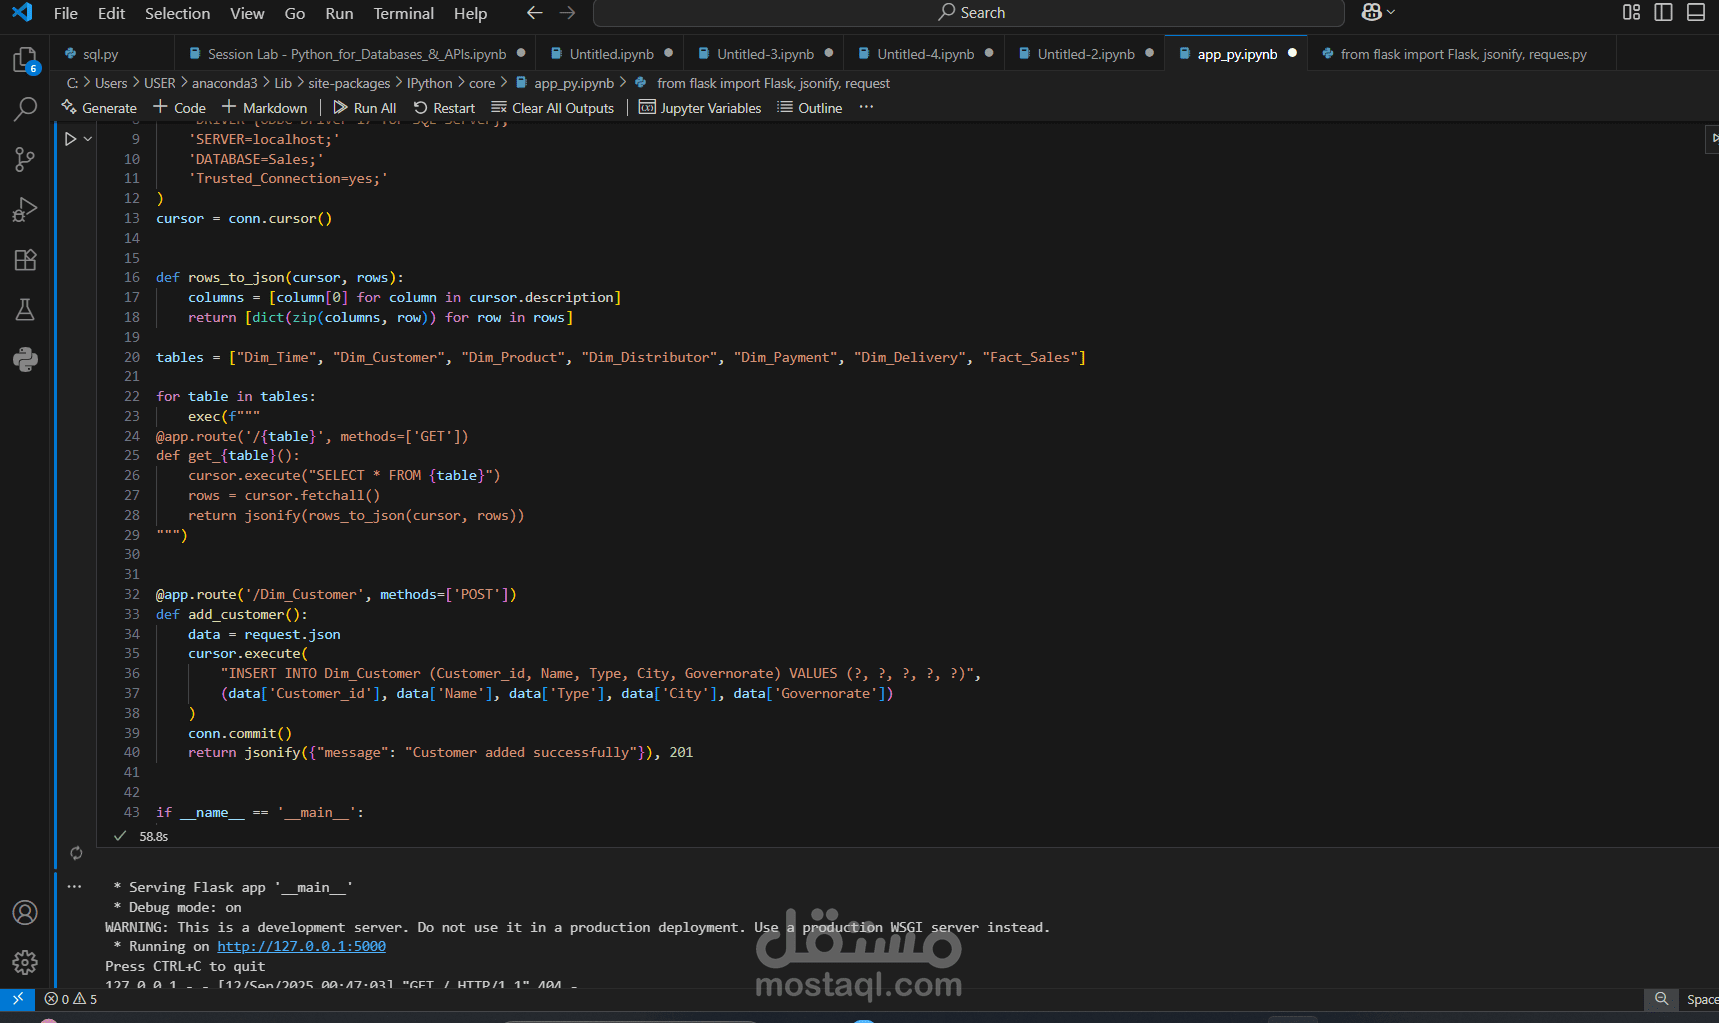This screenshot has height=1023, width=1719.
Task: Open the Python sidebar view
Action: click(25, 360)
